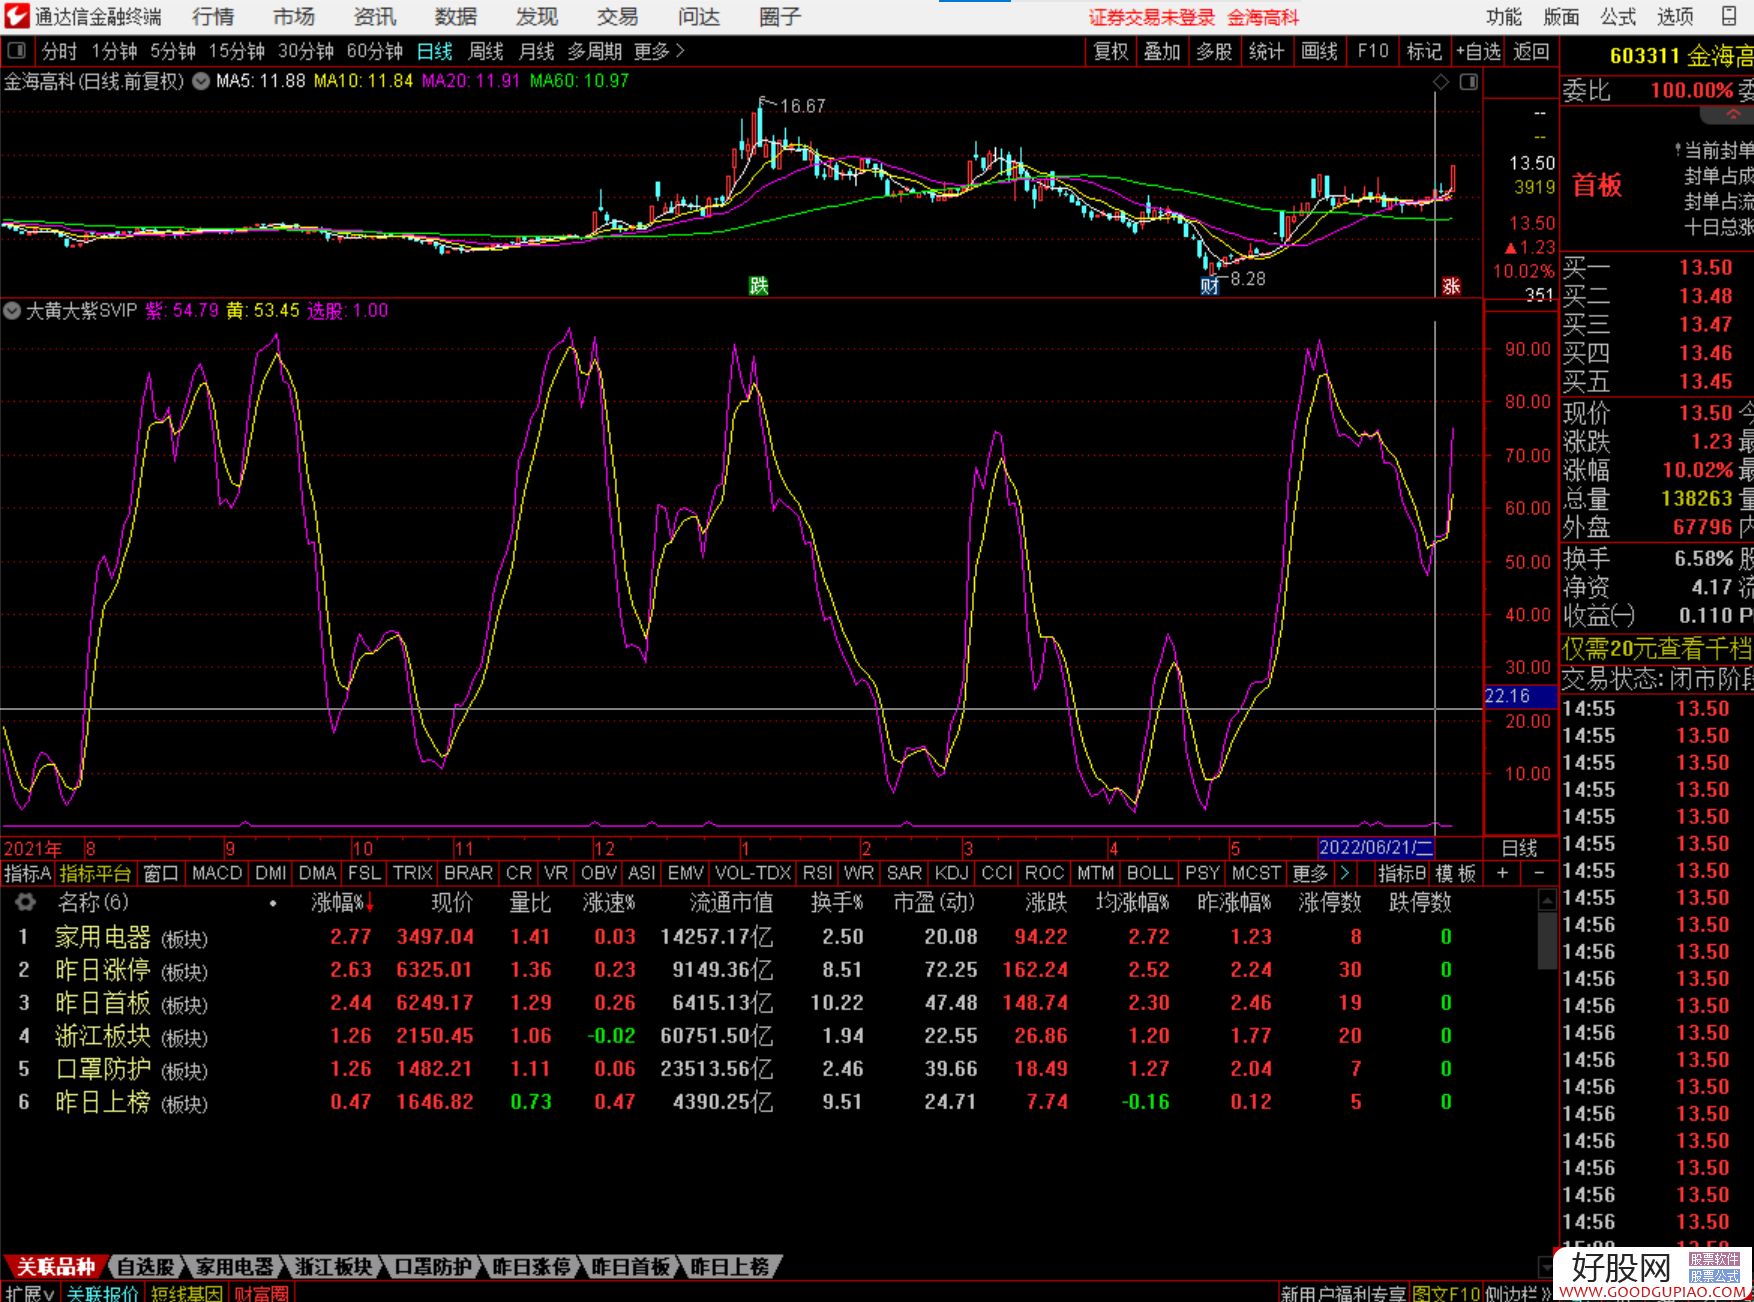Select 月线 monthly period

pos(536,51)
